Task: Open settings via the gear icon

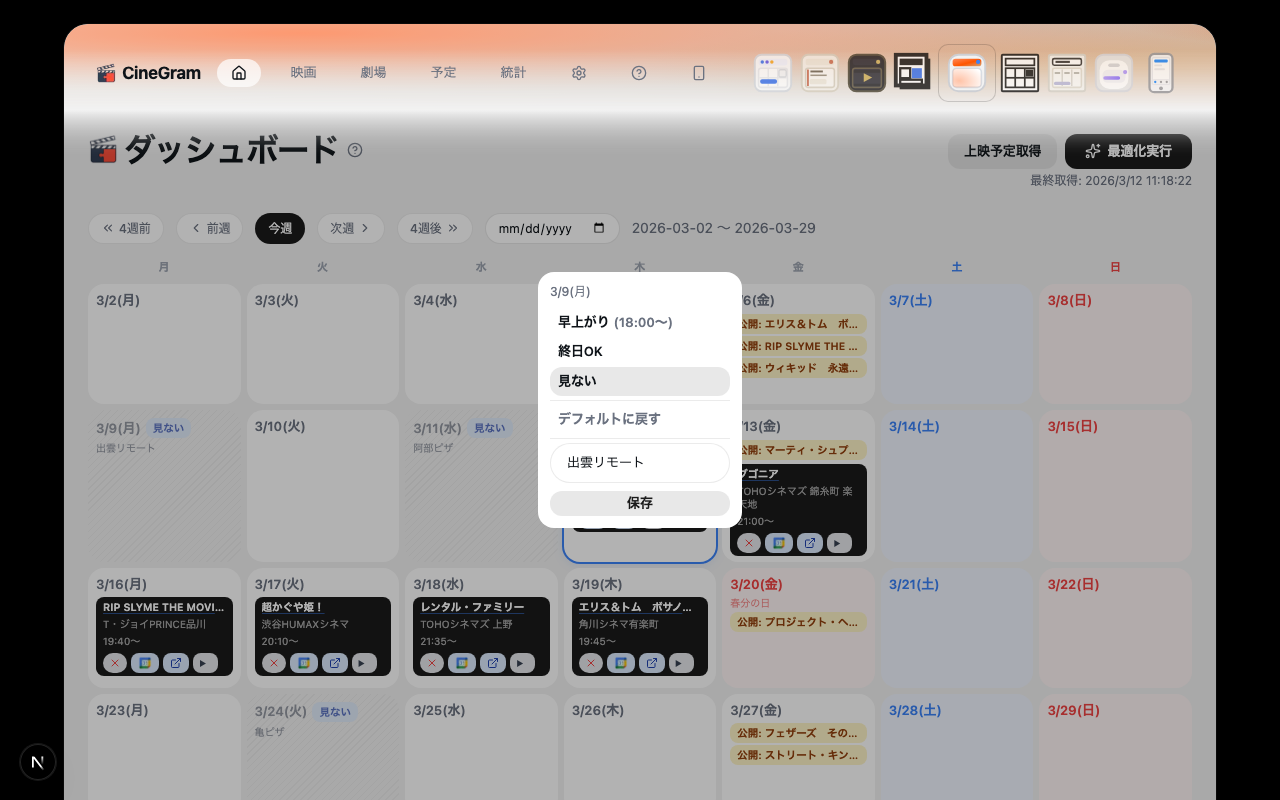Action: (x=578, y=73)
